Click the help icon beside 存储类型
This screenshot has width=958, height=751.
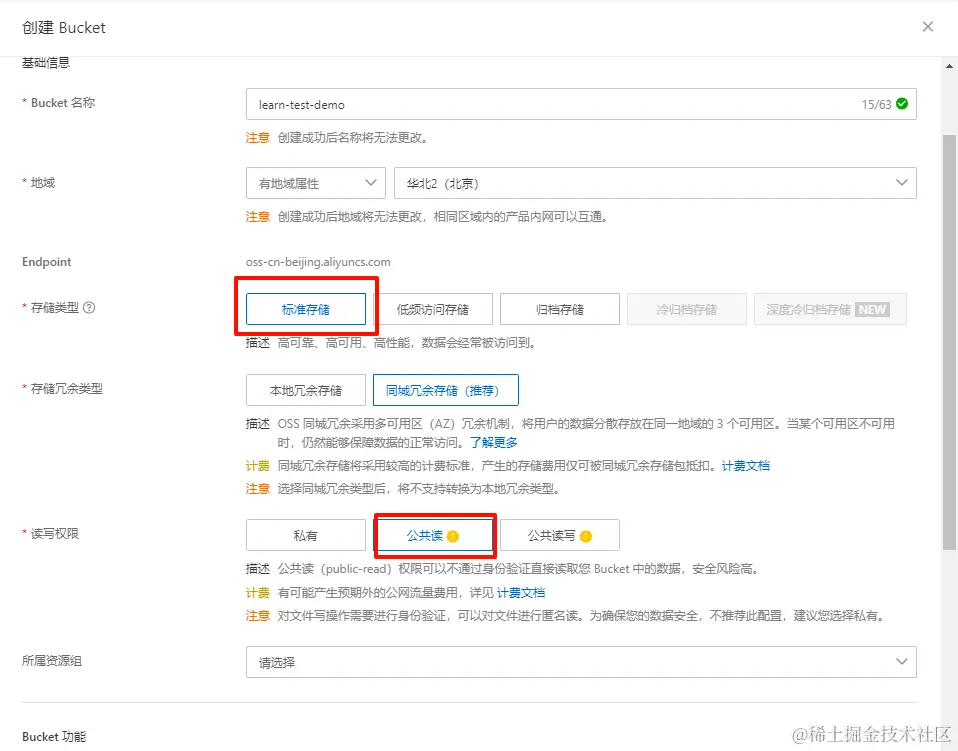tap(89, 307)
